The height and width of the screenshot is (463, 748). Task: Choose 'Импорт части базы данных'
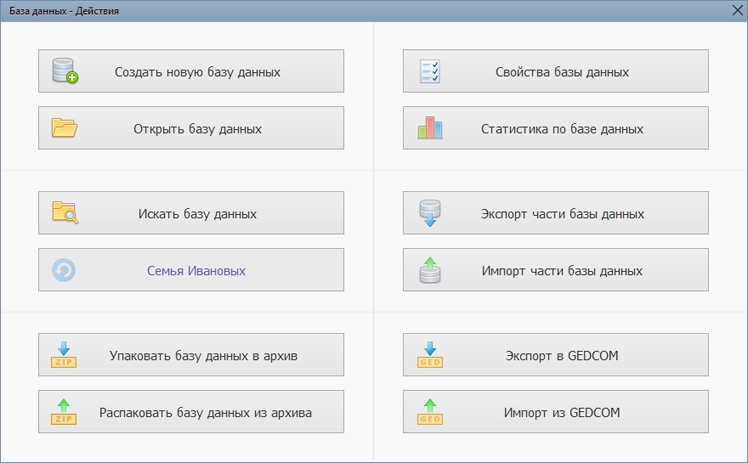click(556, 270)
